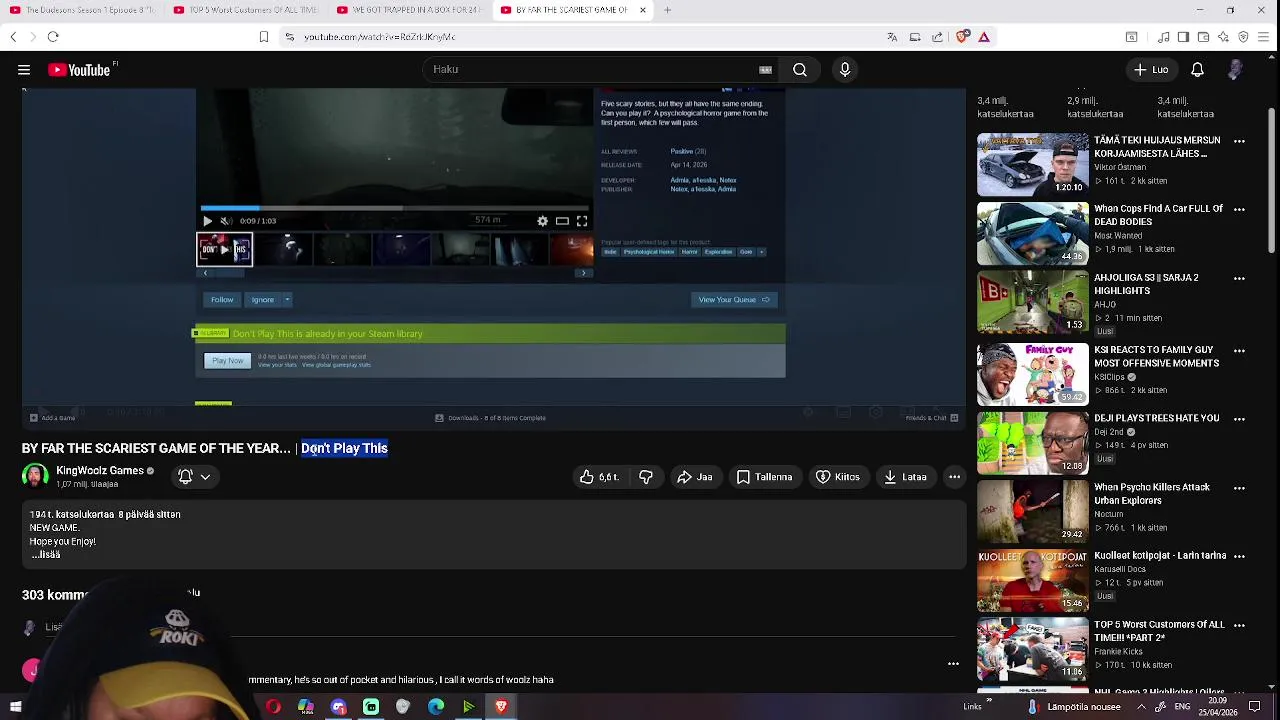Toggle theater mode on the trailer player
1280x720 pixels.
pyautogui.click(x=562, y=221)
